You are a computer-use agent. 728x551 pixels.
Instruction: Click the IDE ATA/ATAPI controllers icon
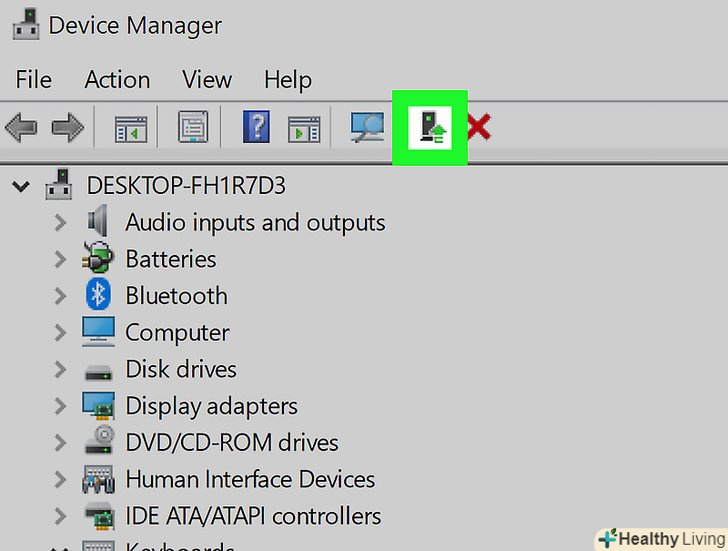99,516
